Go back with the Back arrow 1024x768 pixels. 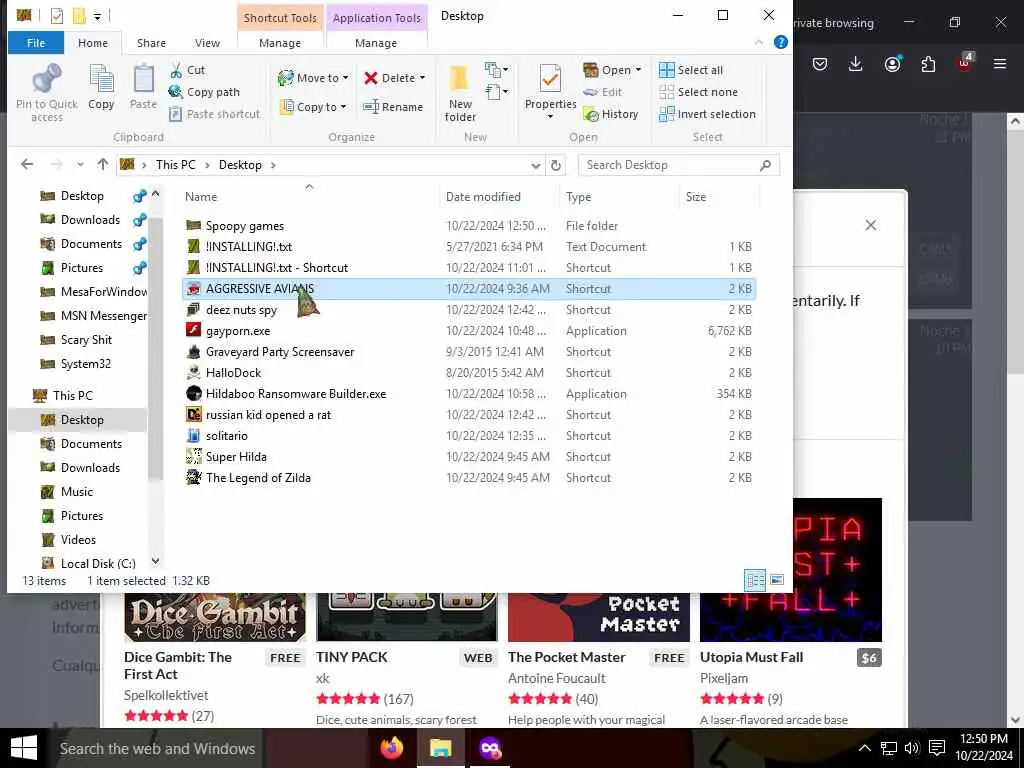(x=27, y=165)
